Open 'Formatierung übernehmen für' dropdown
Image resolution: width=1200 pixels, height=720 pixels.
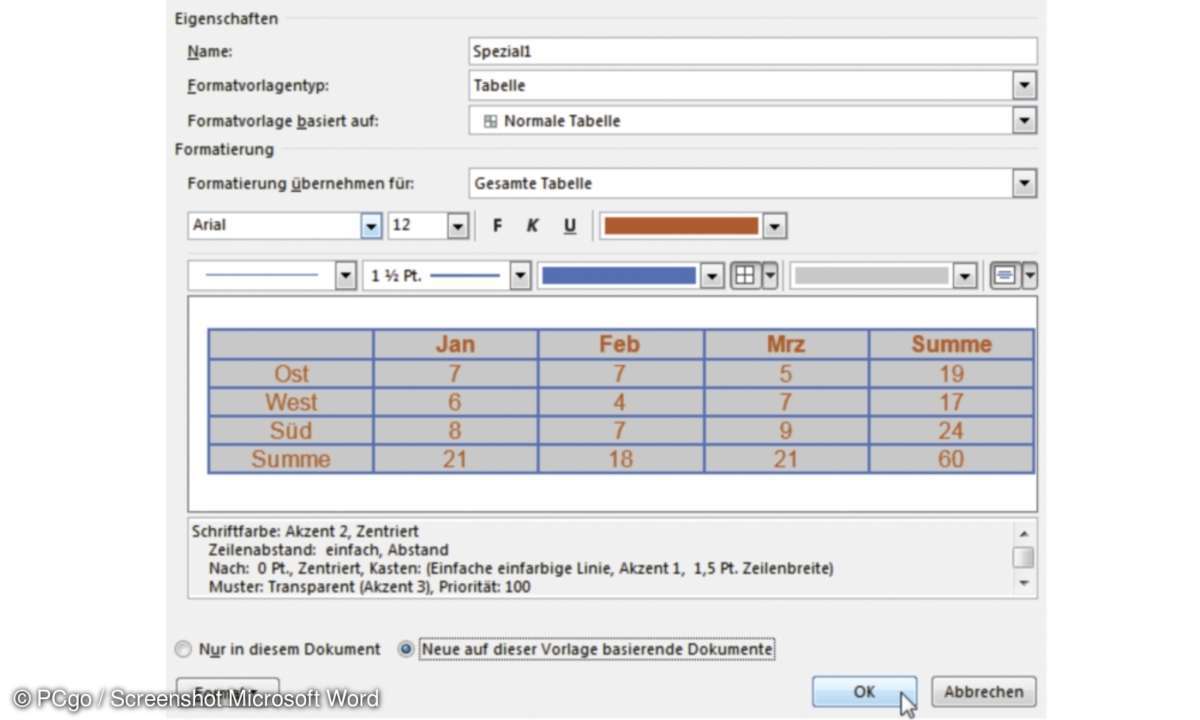[1024, 184]
